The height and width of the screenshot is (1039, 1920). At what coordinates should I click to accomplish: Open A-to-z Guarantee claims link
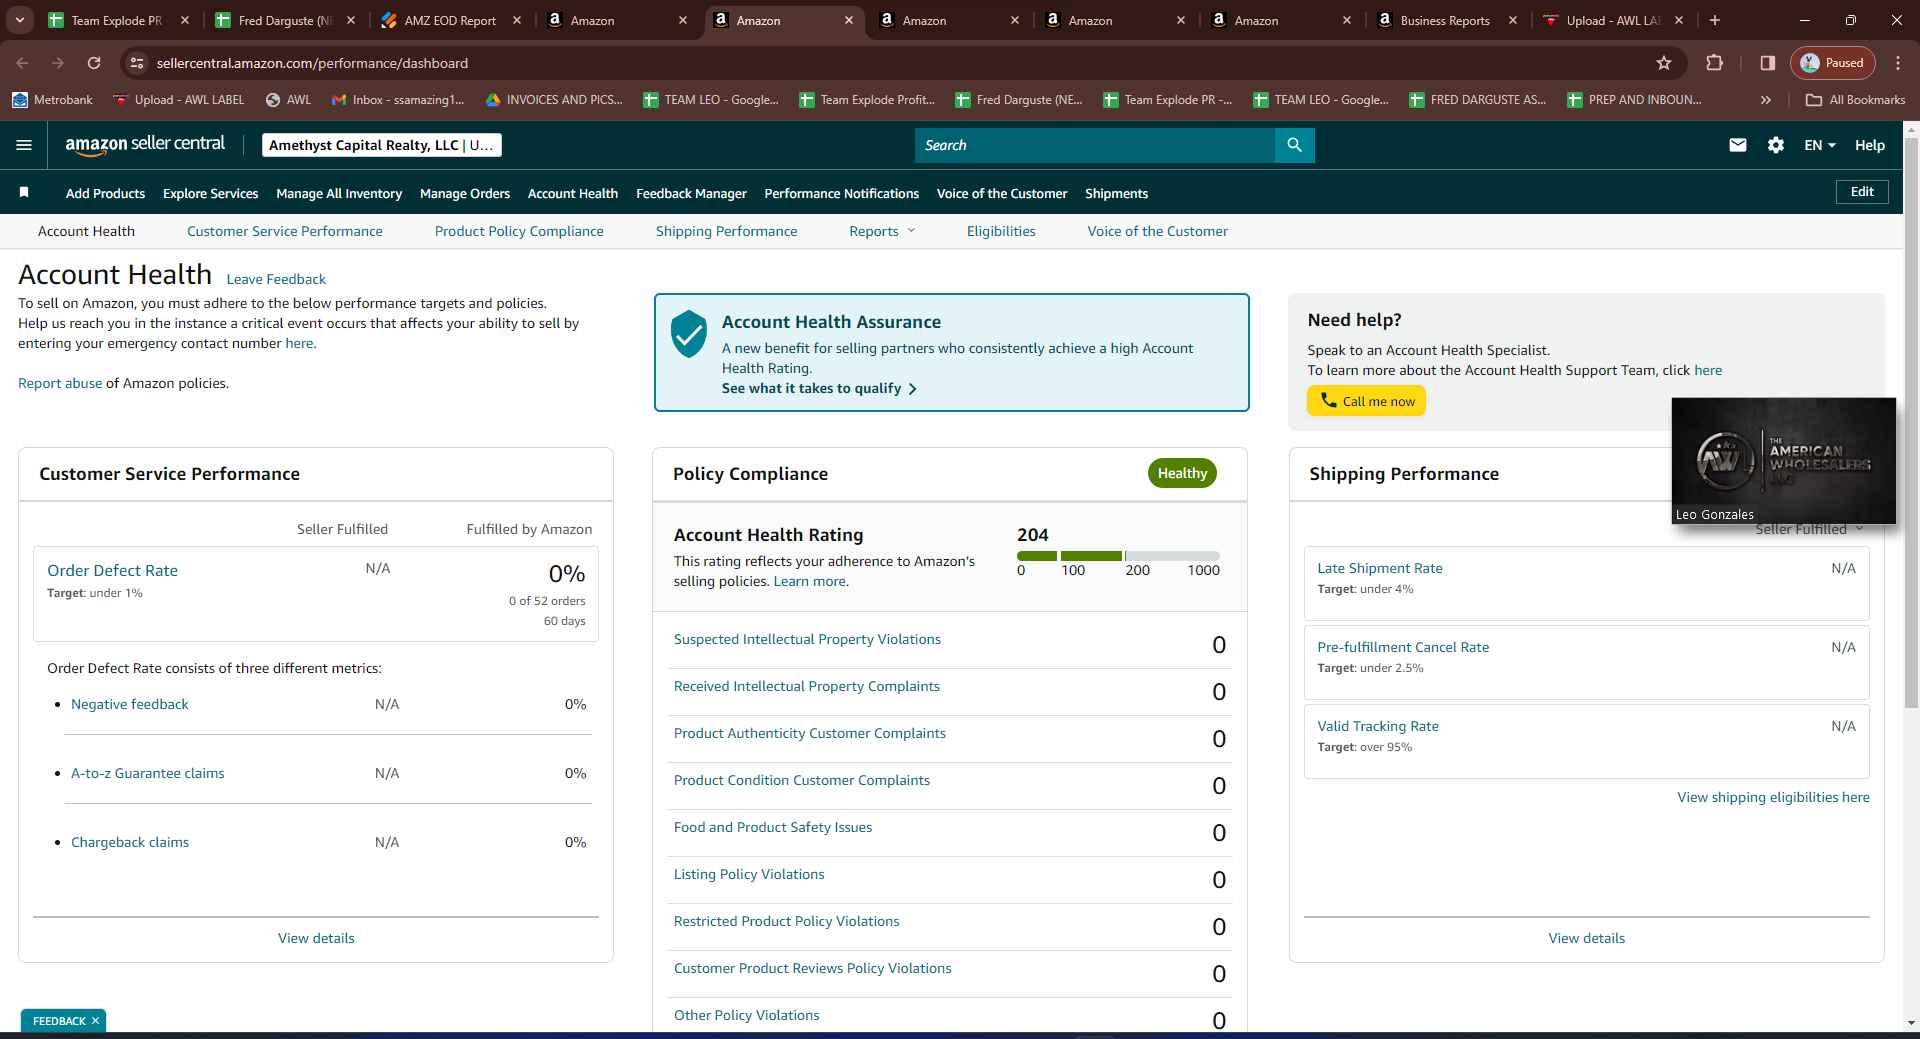pos(148,773)
